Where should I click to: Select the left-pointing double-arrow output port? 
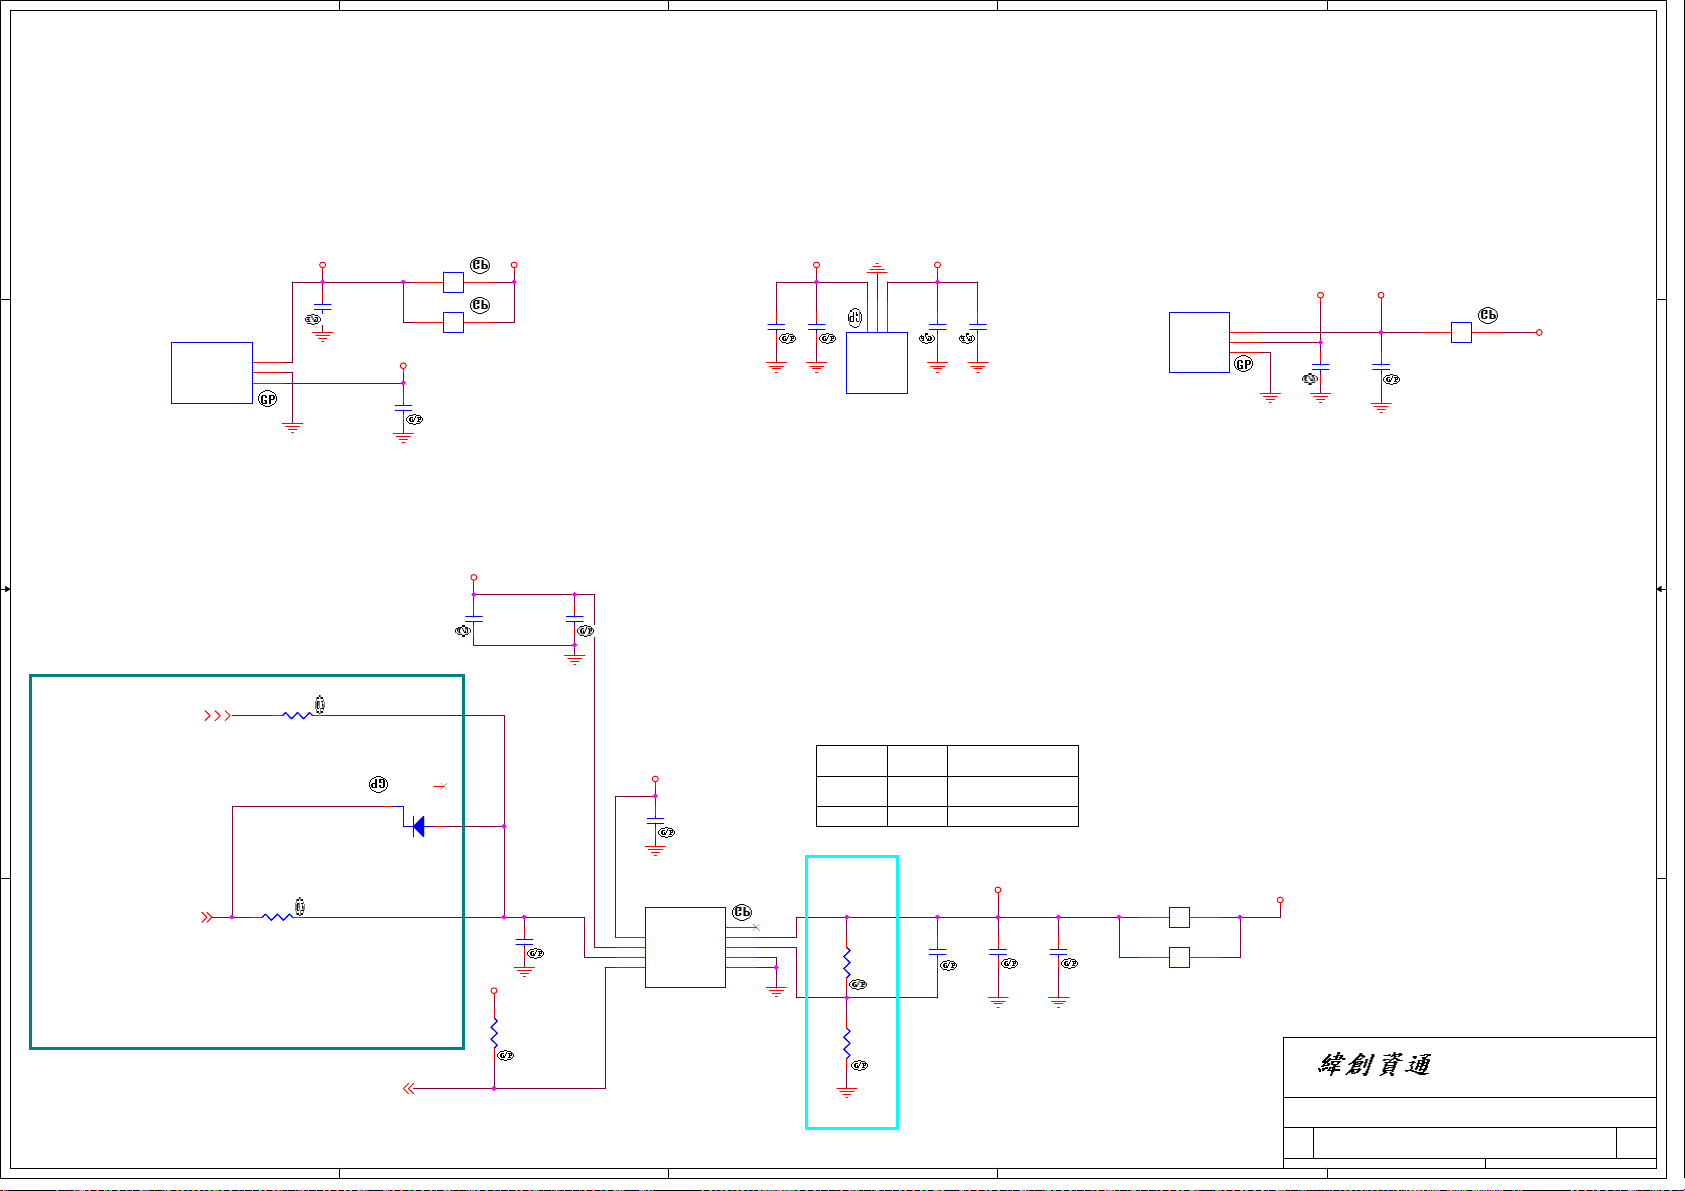click(x=409, y=1089)
